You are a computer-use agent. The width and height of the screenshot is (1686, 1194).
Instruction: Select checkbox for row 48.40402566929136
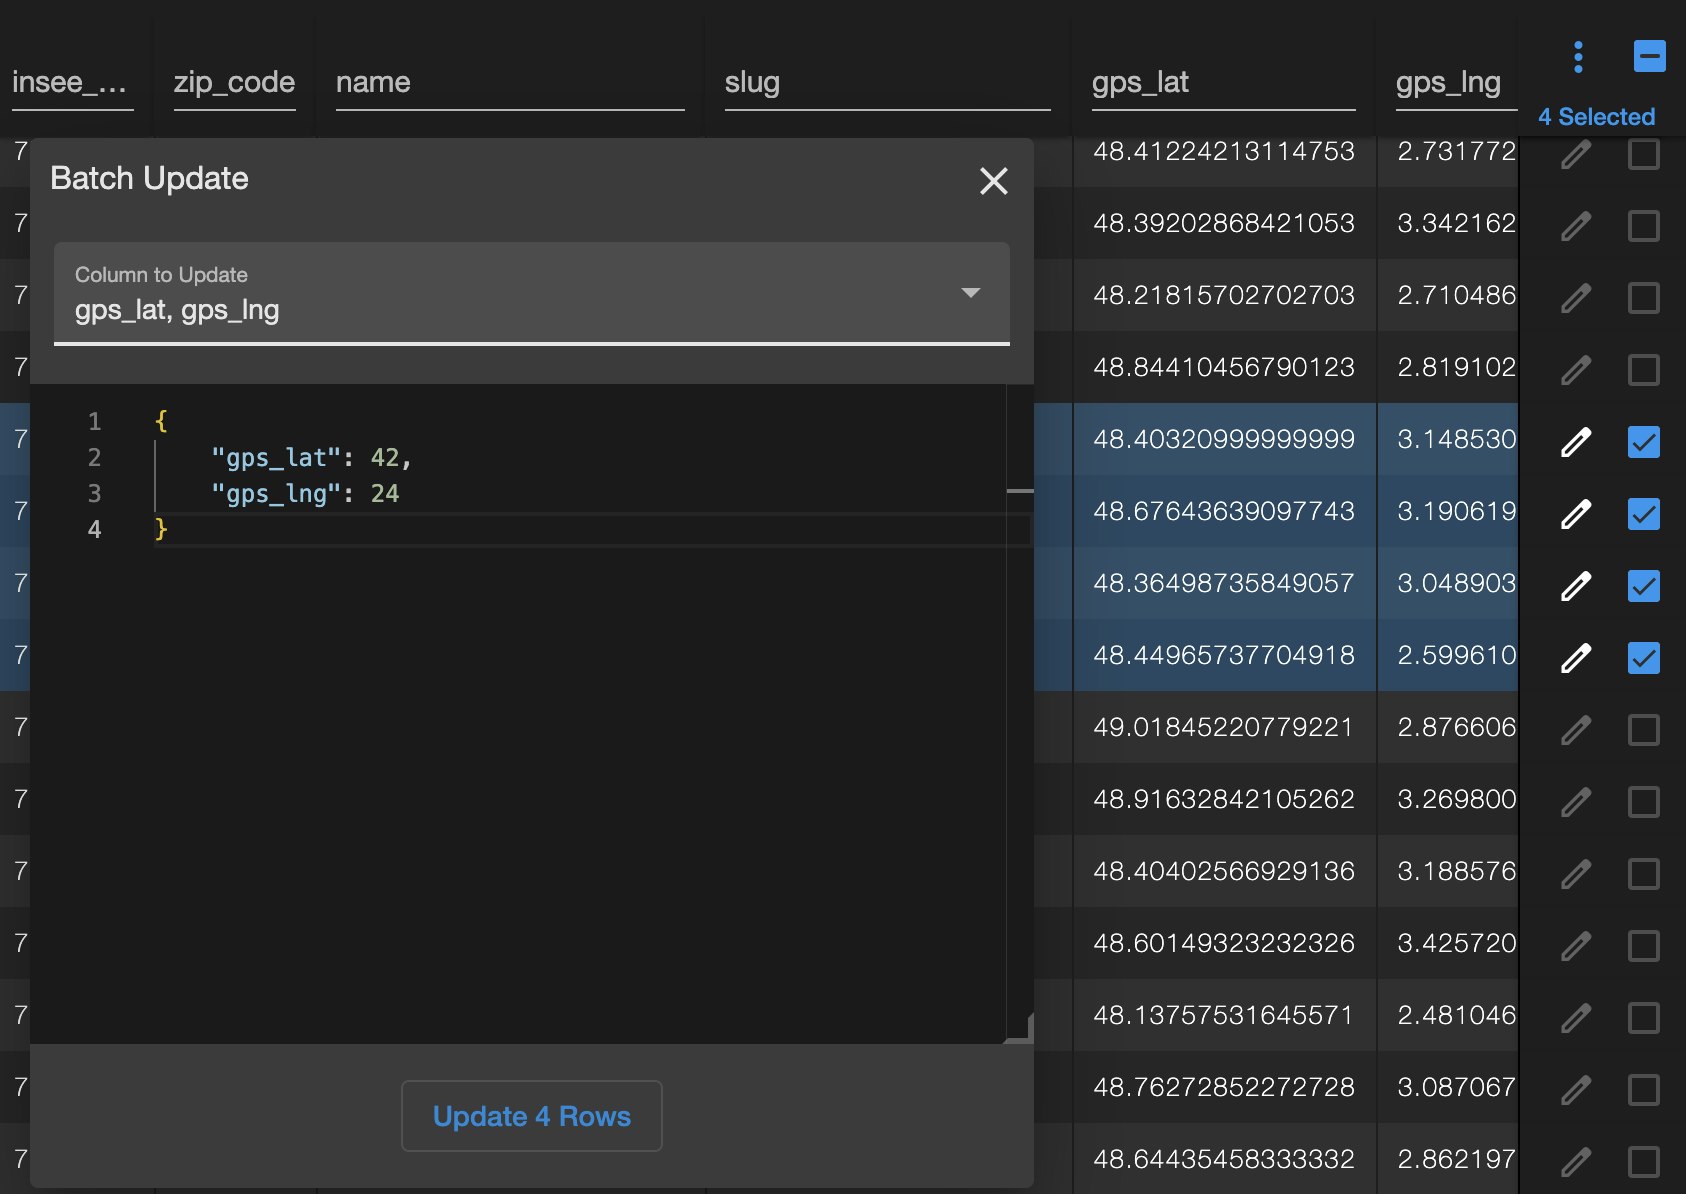[1644, 874]
